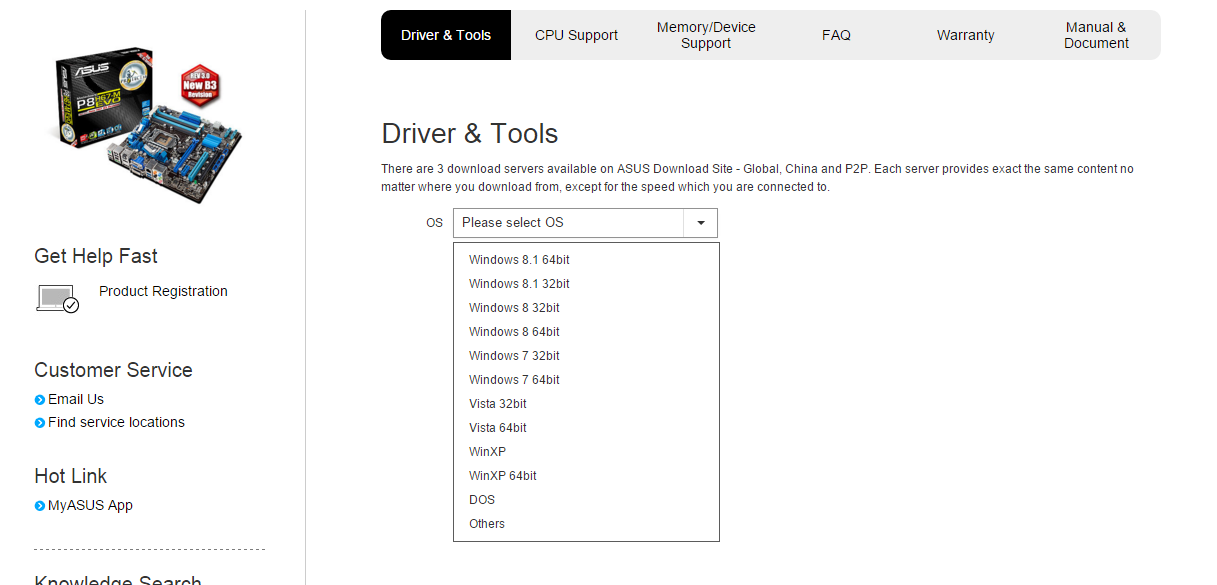Pick the WinXP option
The image size is (1217, 585).
point(586,452)
